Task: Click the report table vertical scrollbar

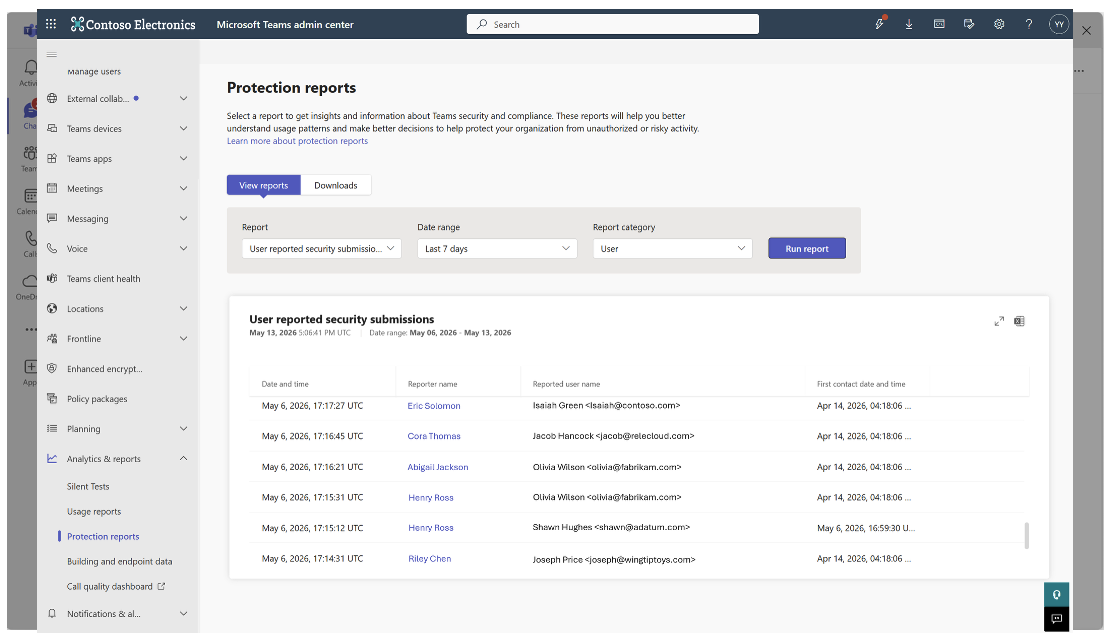Action: tap(1026, 535)
